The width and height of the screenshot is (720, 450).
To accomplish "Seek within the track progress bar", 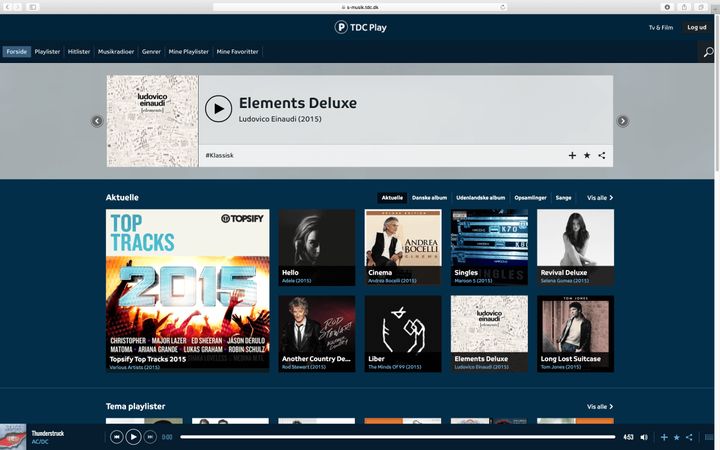I will (398, 437).
